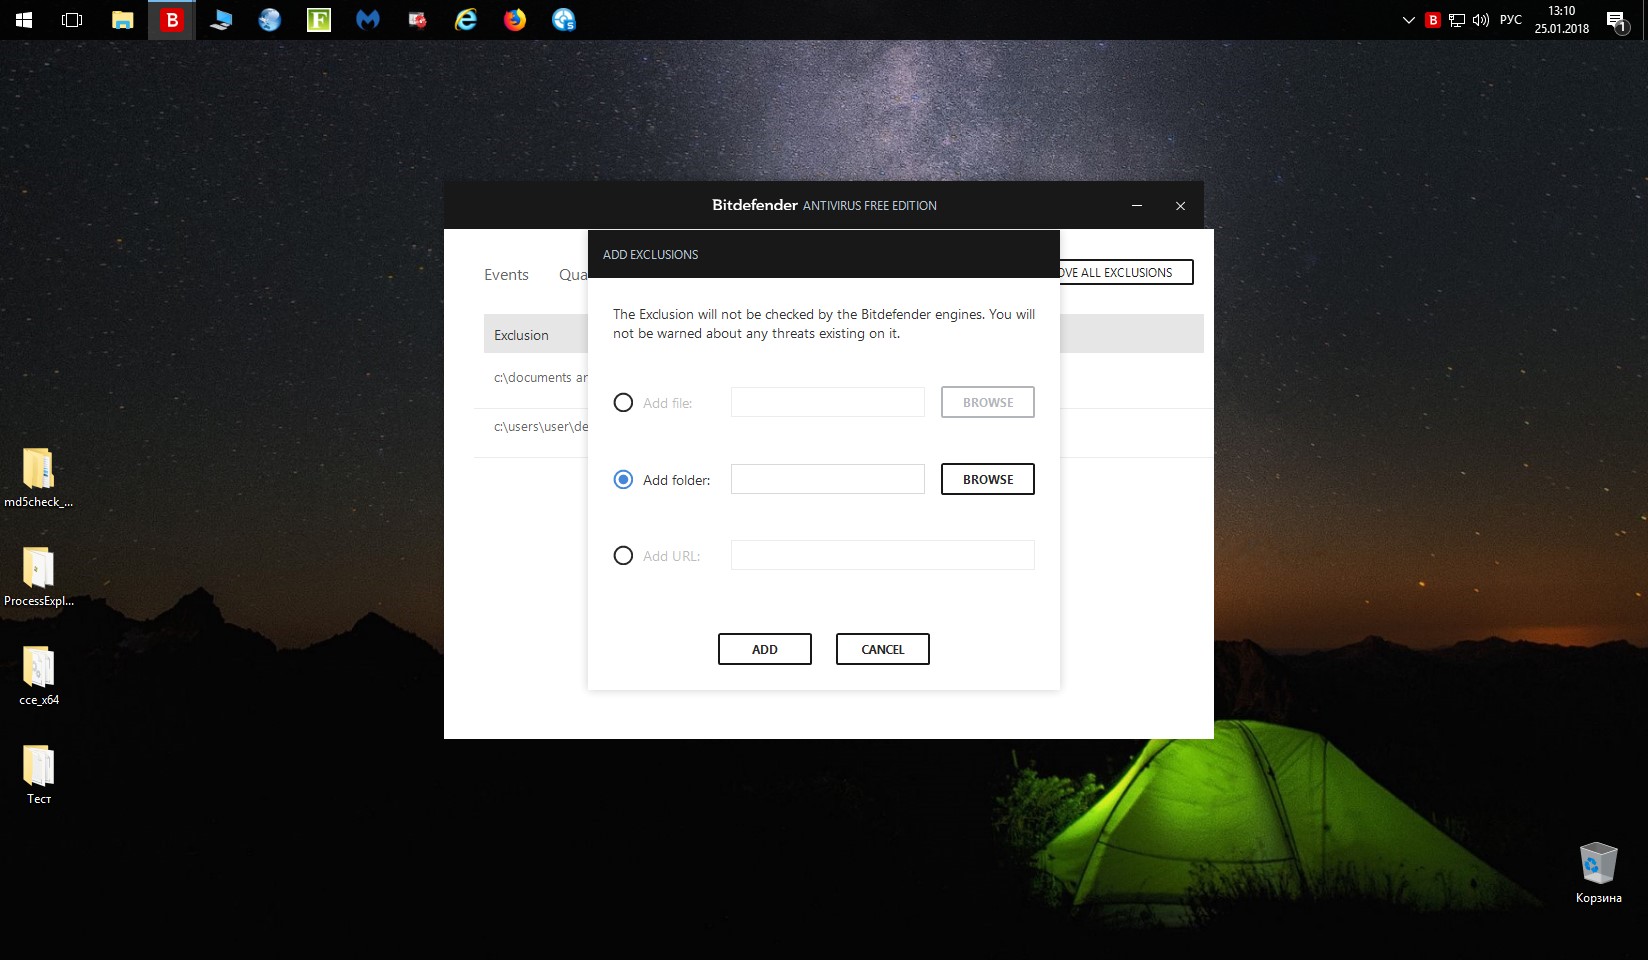This screenshot has height=960, width=1648.
Task: Select the c:\users\user exclusion row
Action: click(x=540, y=427)
